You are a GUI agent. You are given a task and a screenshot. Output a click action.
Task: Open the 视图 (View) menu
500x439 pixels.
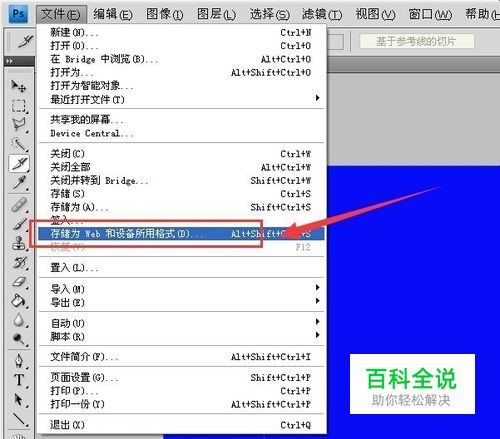tap(375, 14)
